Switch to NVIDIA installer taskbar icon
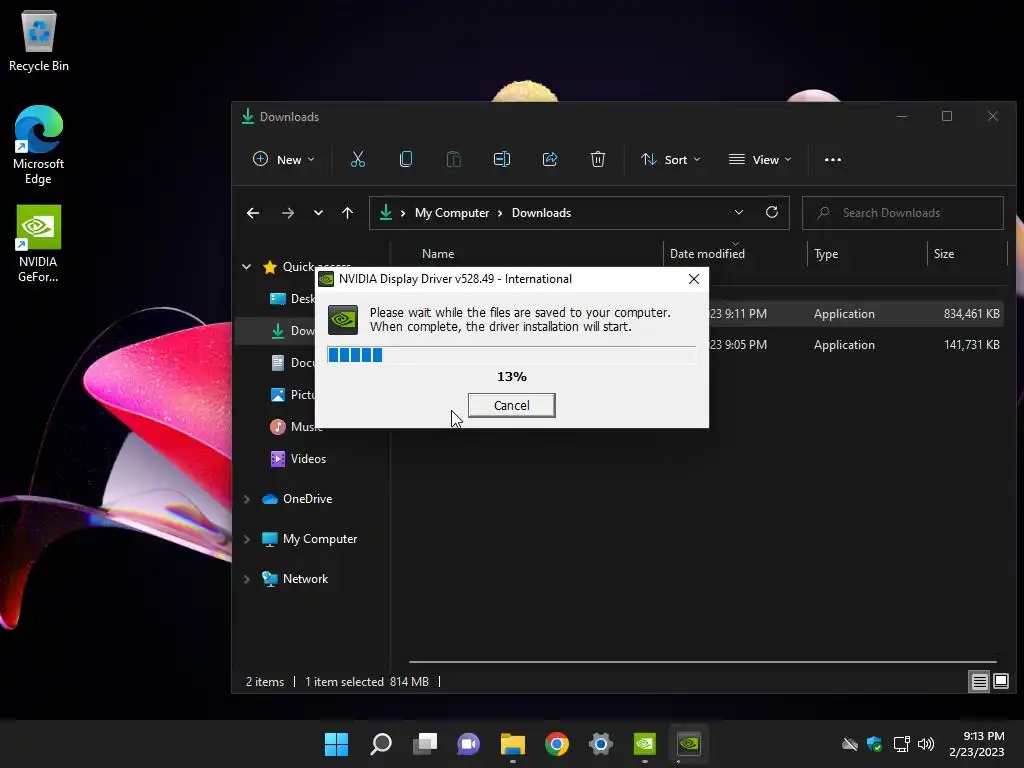The width and height of the screenshot is (1024, 768). pos(689,744)
